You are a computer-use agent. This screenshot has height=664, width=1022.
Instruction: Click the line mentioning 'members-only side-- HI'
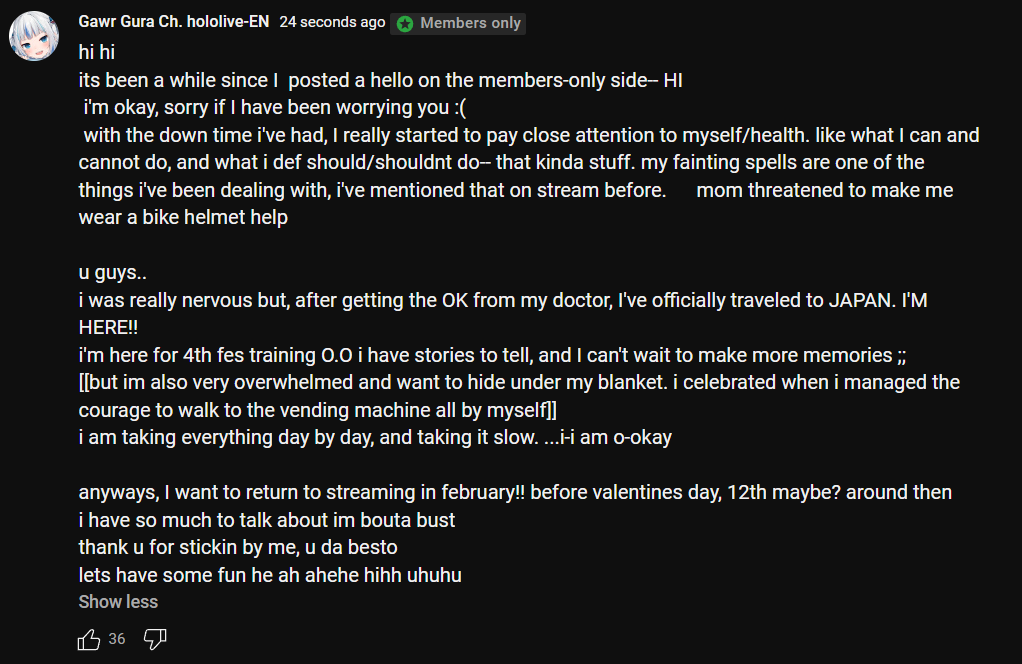(x=381, y=80)
